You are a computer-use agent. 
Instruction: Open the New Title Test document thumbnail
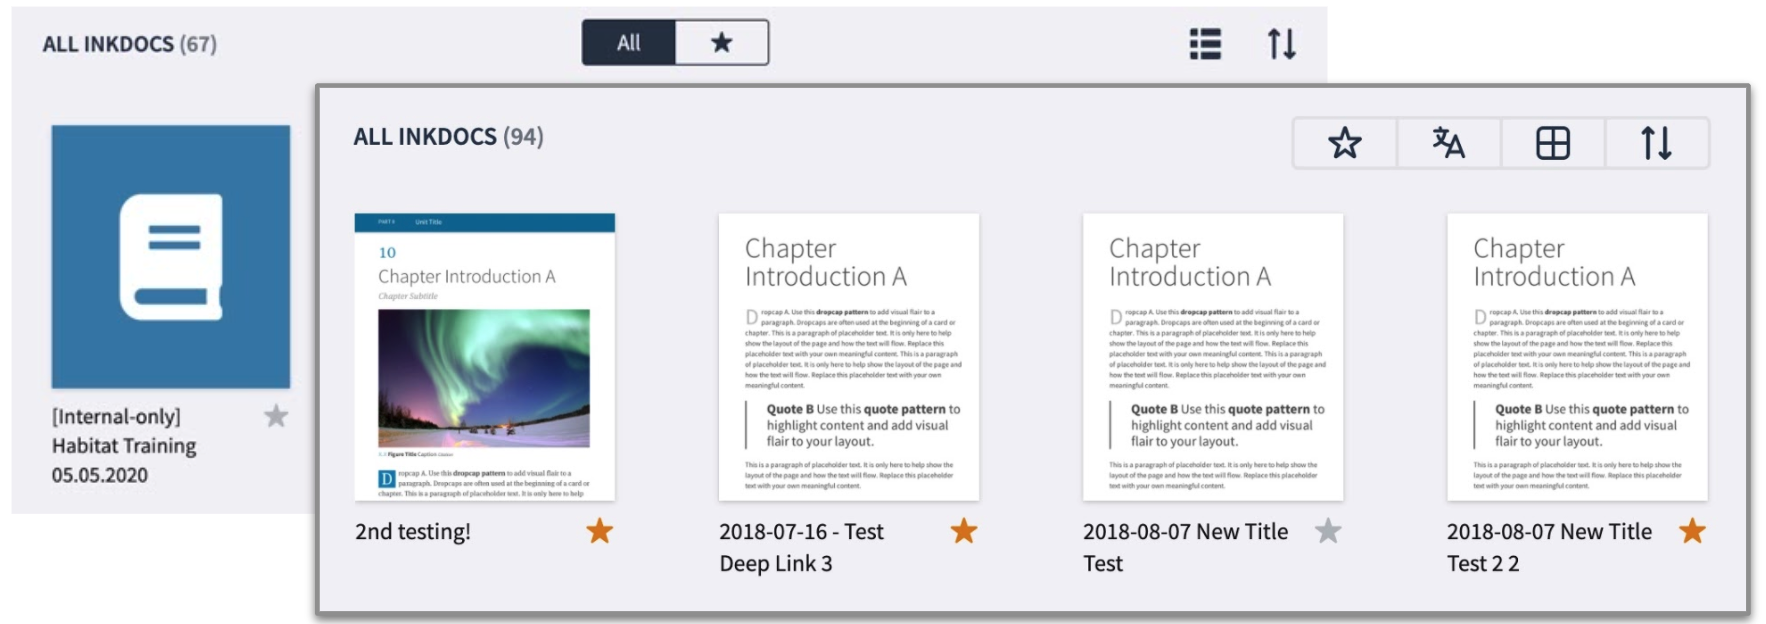(1213, 357)
